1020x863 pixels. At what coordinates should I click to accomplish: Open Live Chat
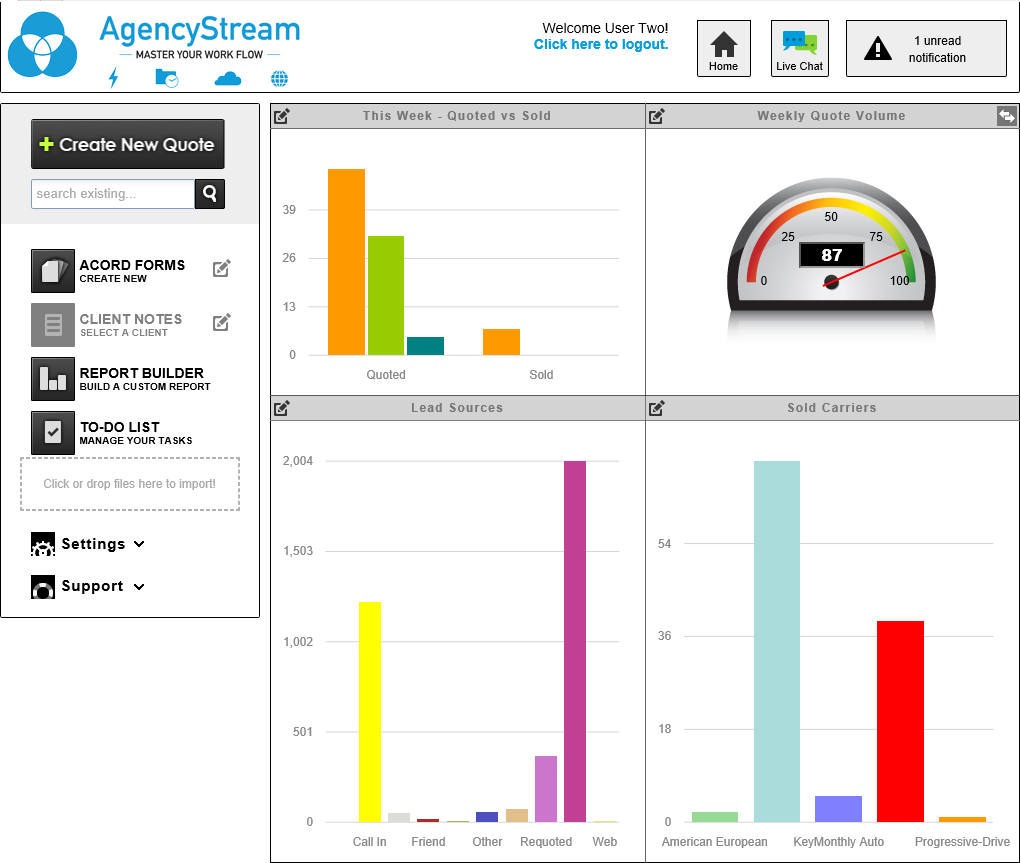pyautogui.click(x=799, y=49)
